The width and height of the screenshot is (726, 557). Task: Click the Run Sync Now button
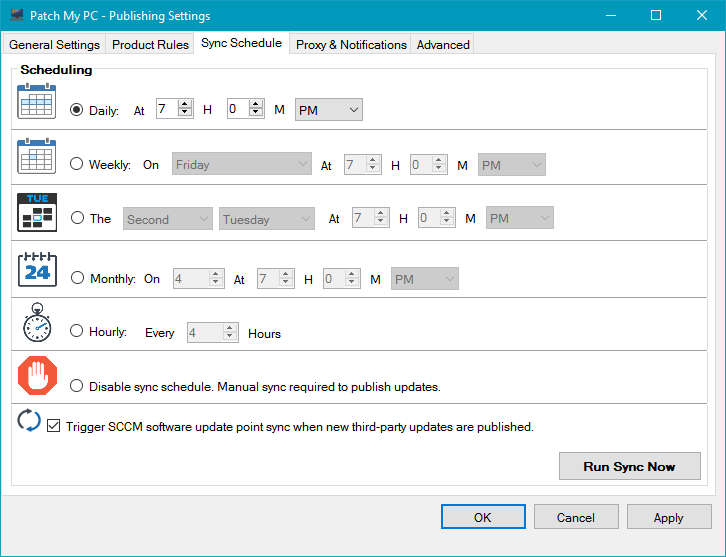(630, 466)
